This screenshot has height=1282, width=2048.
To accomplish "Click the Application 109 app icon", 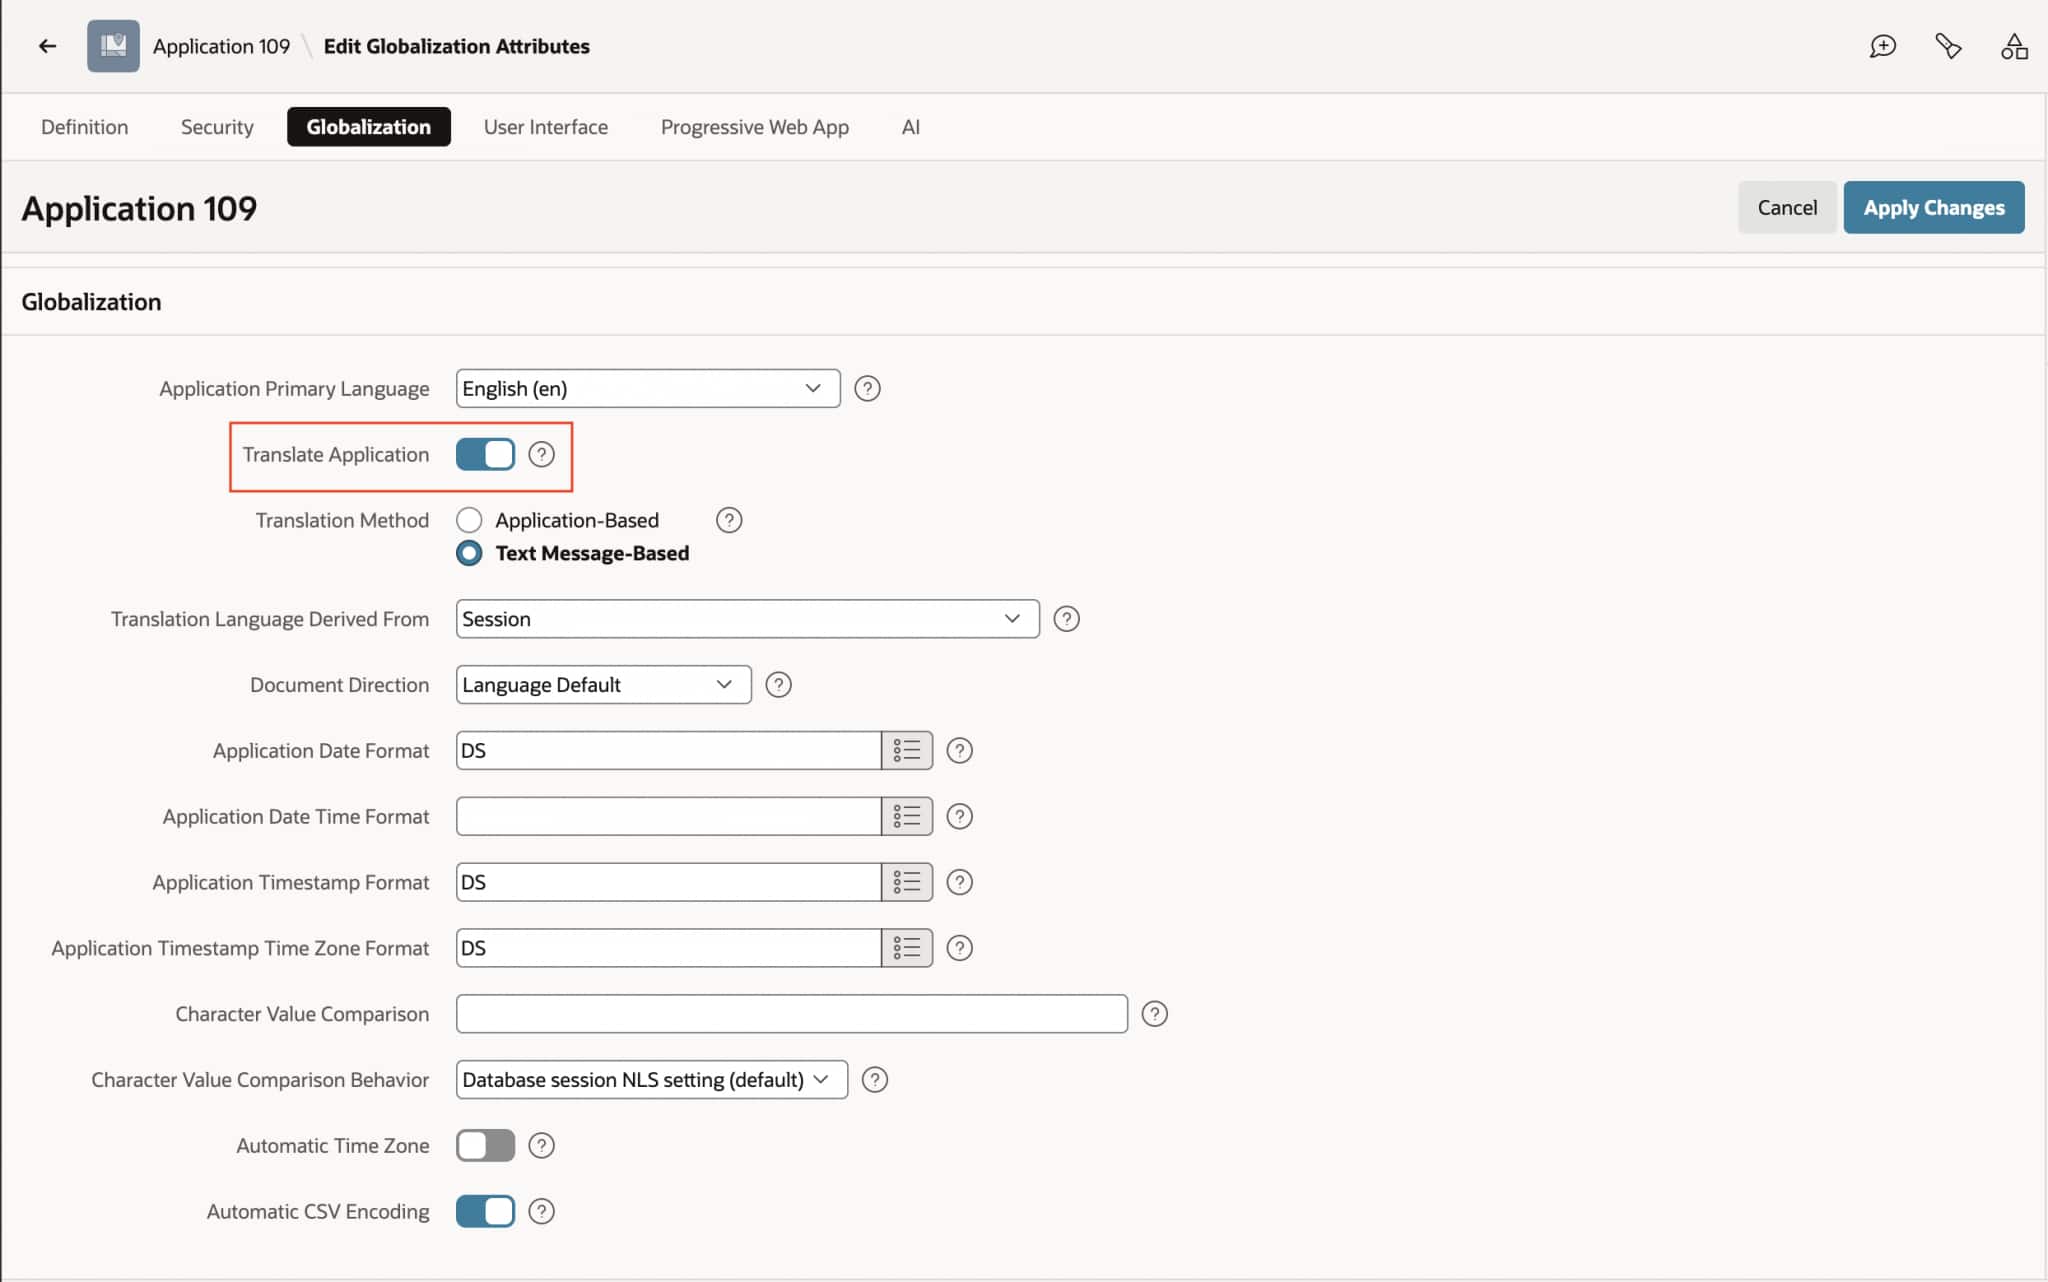I will tap(113, 46).
